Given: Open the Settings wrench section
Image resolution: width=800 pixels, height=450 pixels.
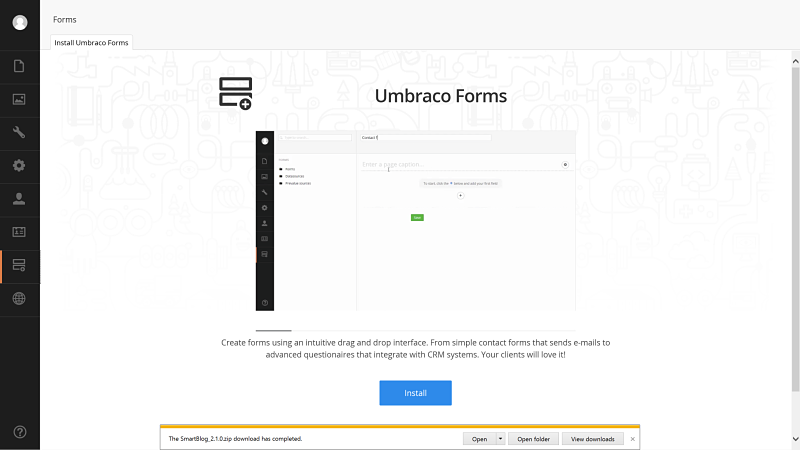Looking at the screenshot, I should pyautogui.click(x=20, y=133).
